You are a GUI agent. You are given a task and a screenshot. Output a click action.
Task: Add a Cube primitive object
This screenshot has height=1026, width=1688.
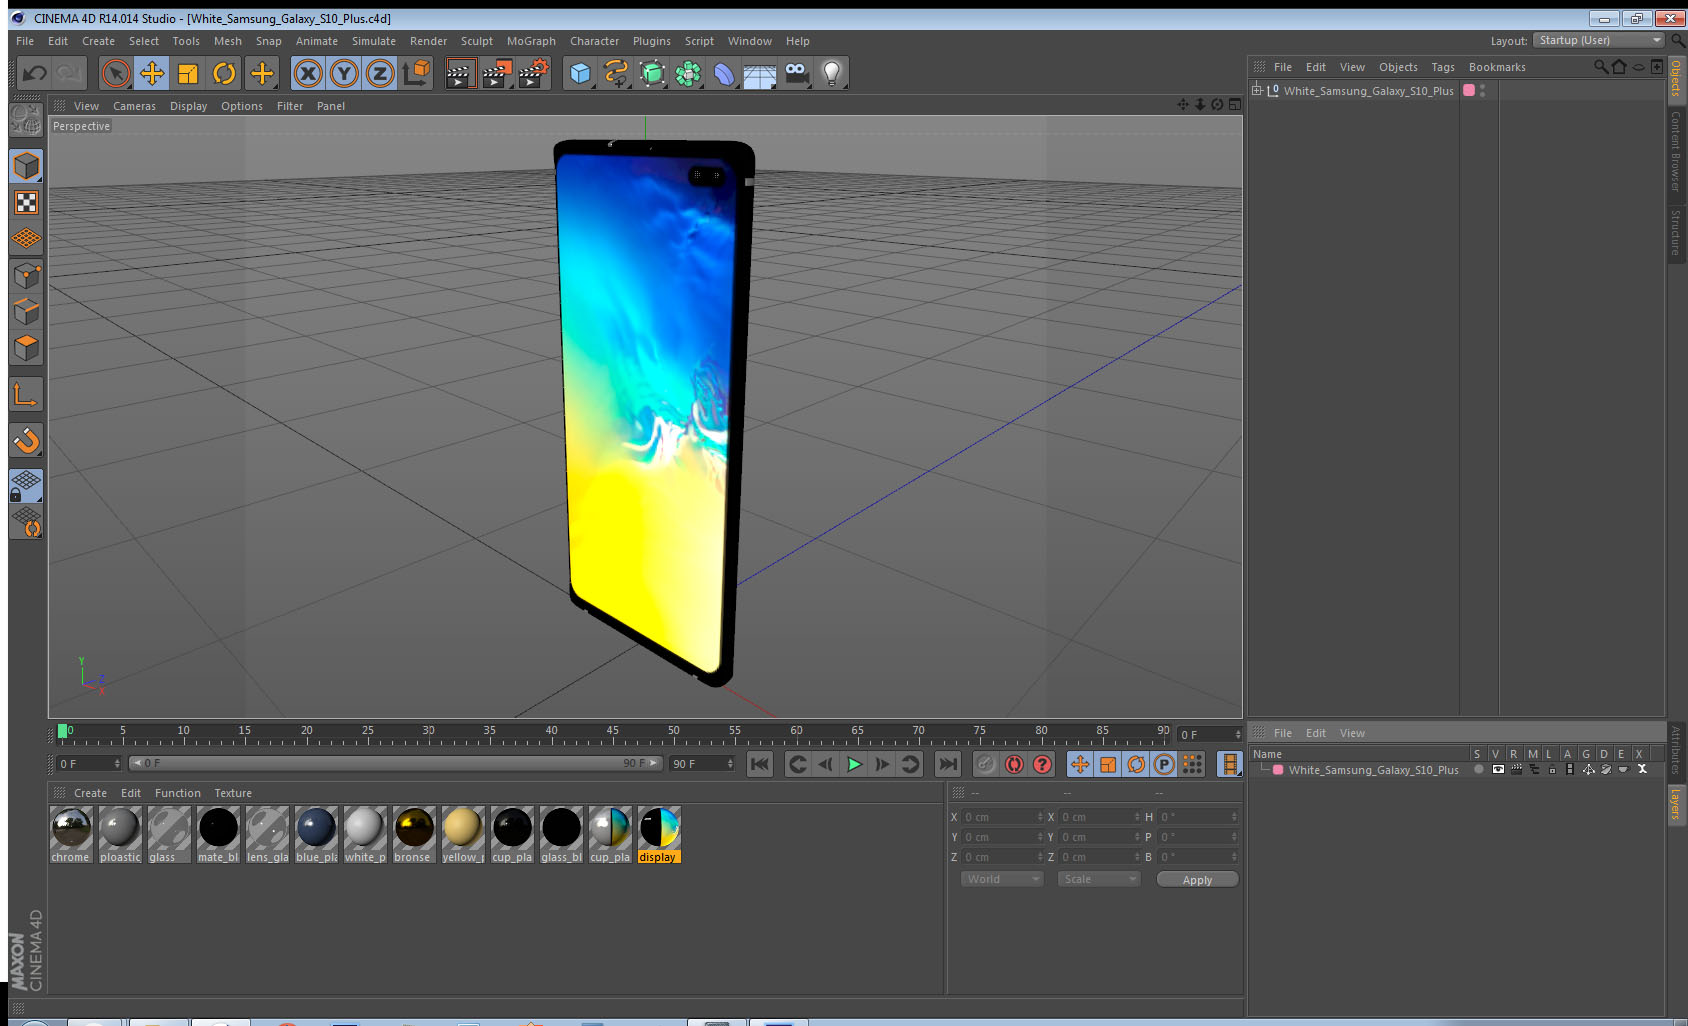tap(581, 73)
